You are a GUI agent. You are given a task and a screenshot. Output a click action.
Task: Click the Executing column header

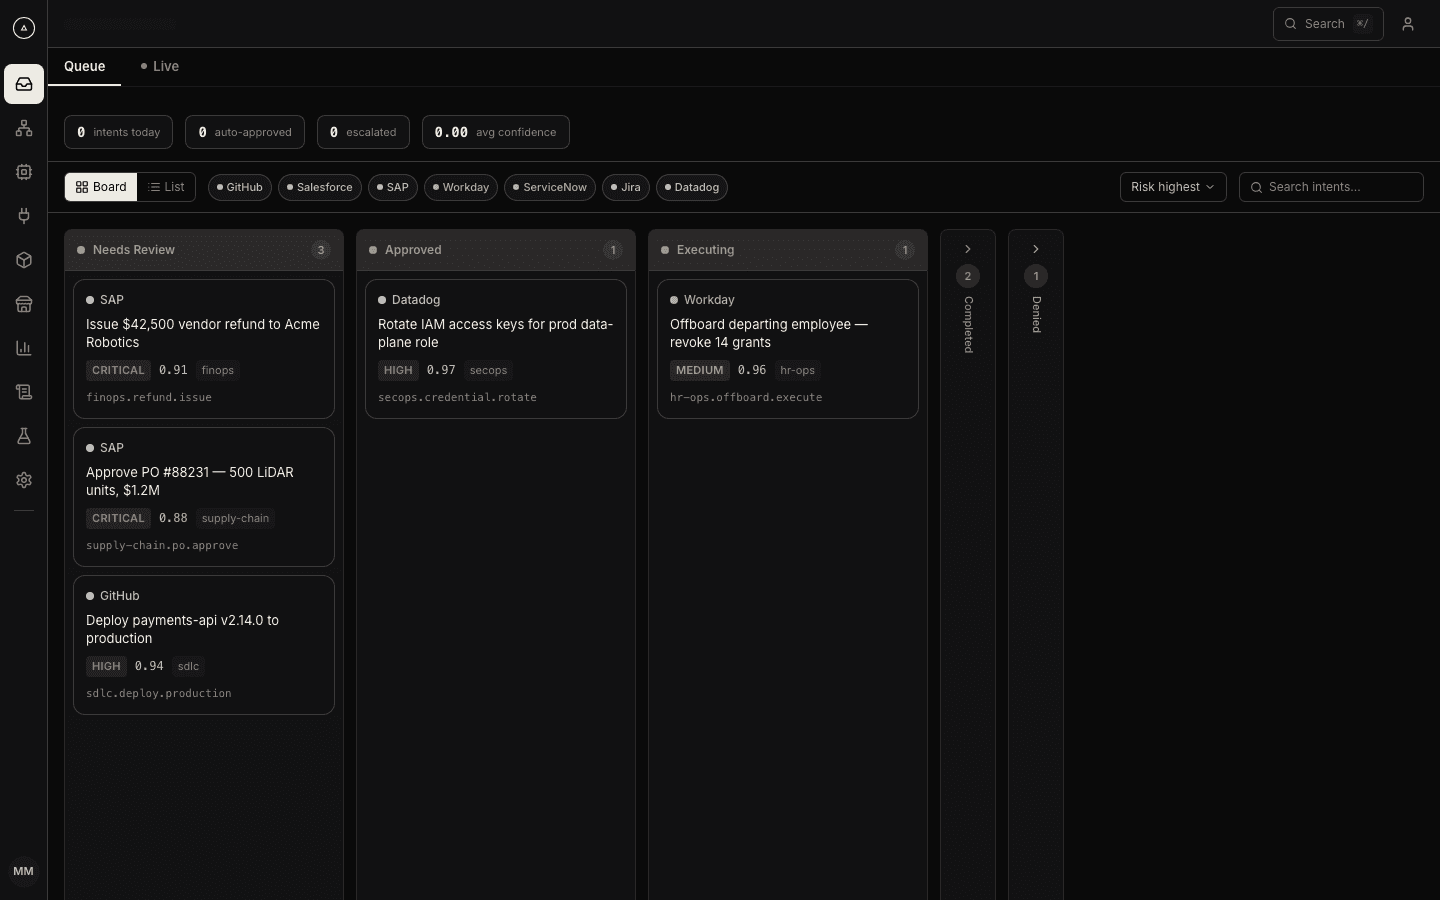coord(788,250)
